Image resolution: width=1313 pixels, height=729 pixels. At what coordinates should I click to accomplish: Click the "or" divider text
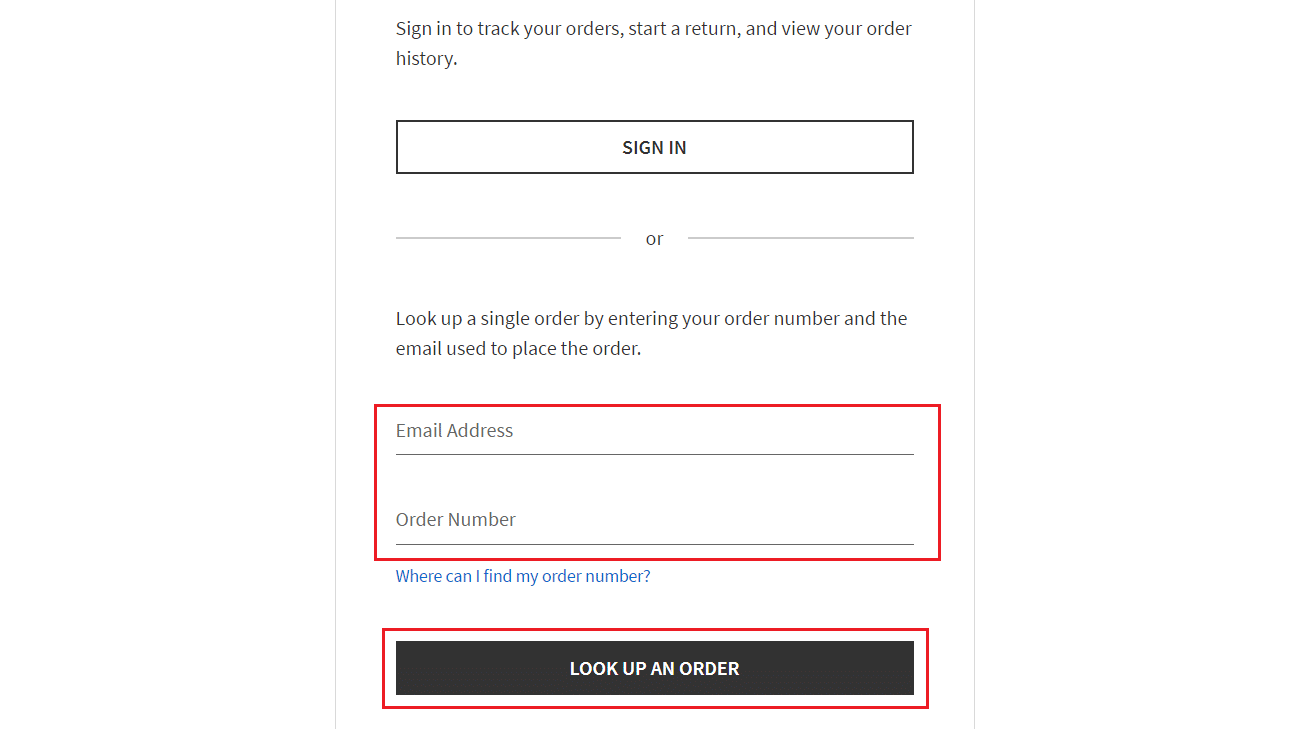click(x=654, y=239)
